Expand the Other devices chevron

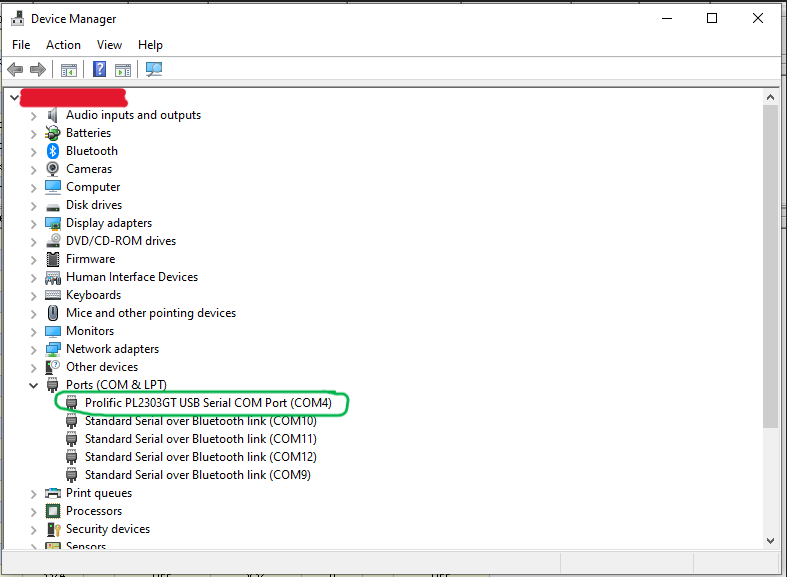point(33,368)
